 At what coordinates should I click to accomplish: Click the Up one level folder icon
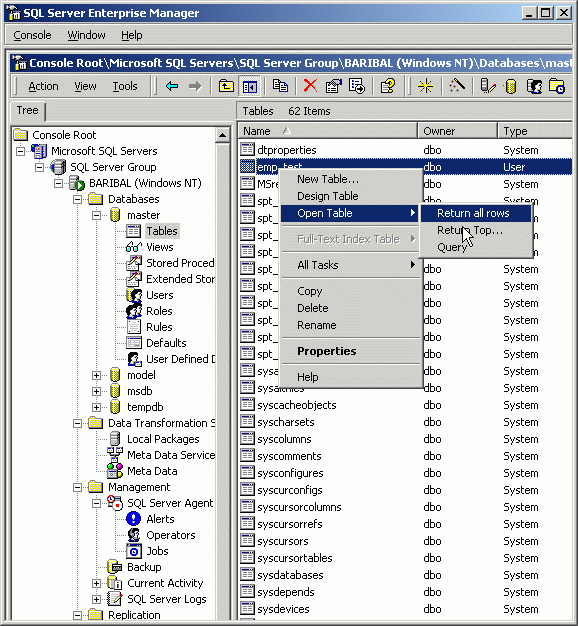(226, 86)
